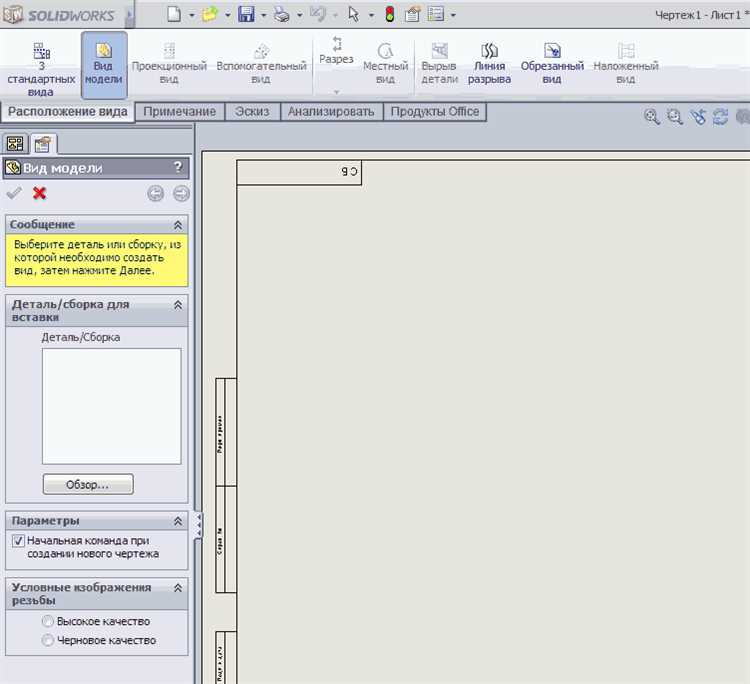Zoom to fit magnifier icon

651,117
